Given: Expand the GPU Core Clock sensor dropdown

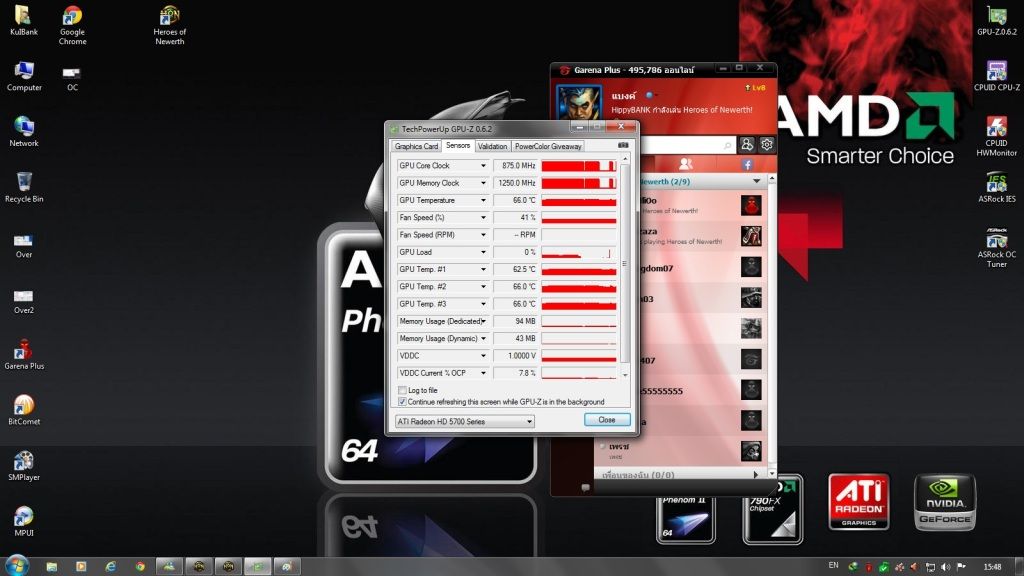Looking at the screenshot, I should (483, 166).
